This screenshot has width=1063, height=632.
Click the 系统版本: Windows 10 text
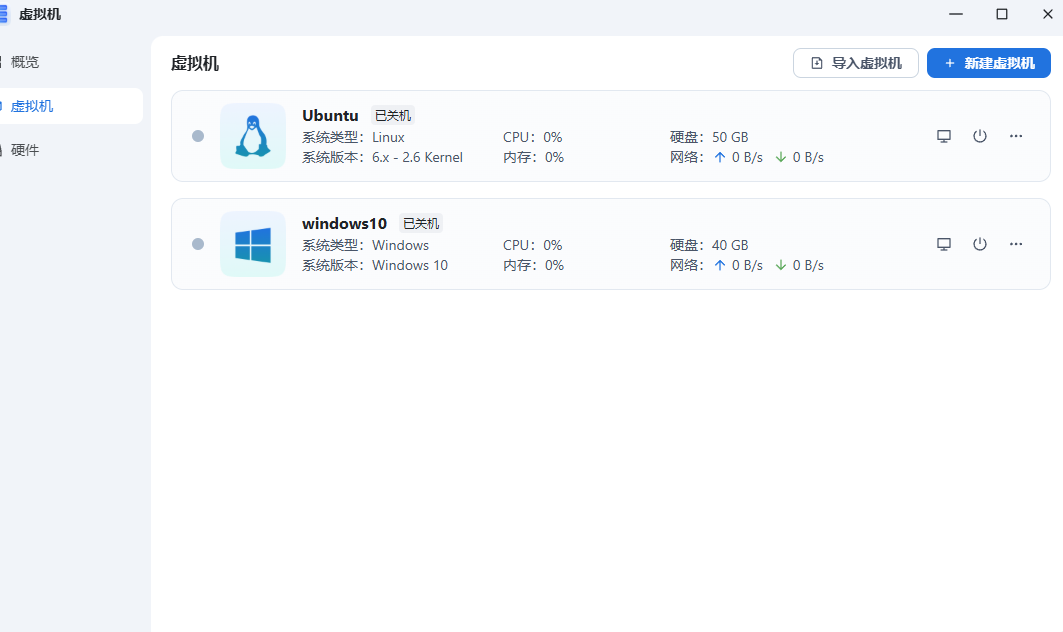tap(375, 265)
